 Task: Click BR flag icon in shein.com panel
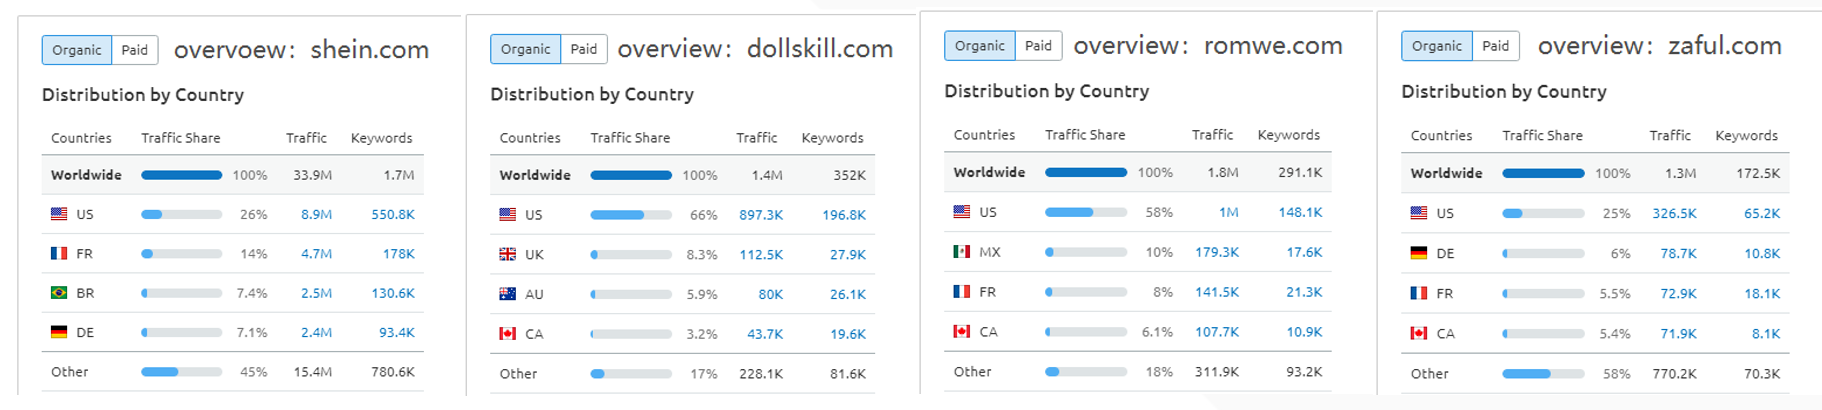point(59,293)
